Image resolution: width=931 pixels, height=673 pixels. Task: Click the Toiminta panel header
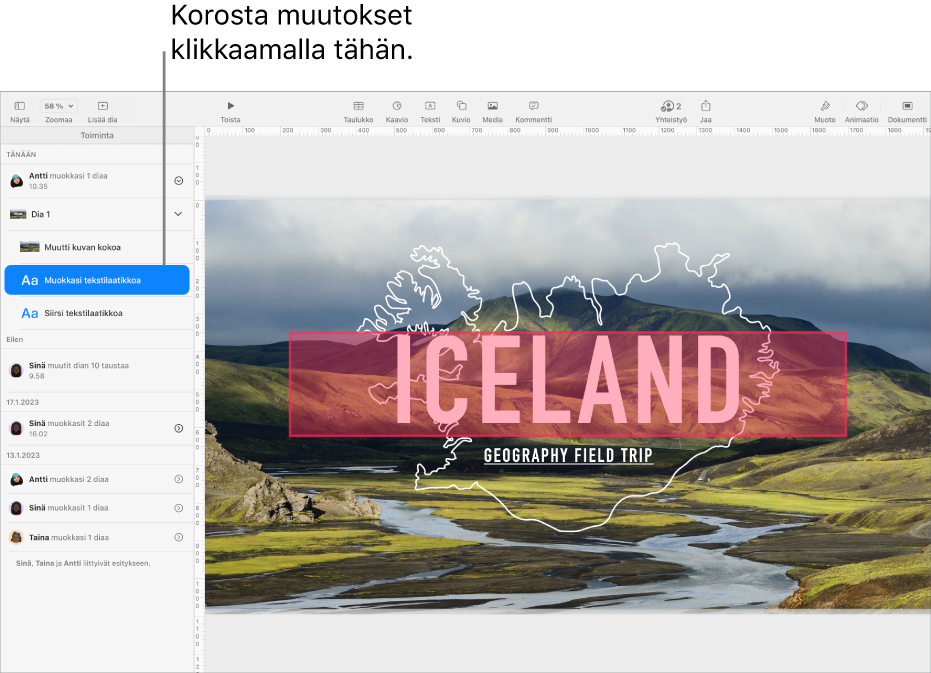[x=97, y=135]
